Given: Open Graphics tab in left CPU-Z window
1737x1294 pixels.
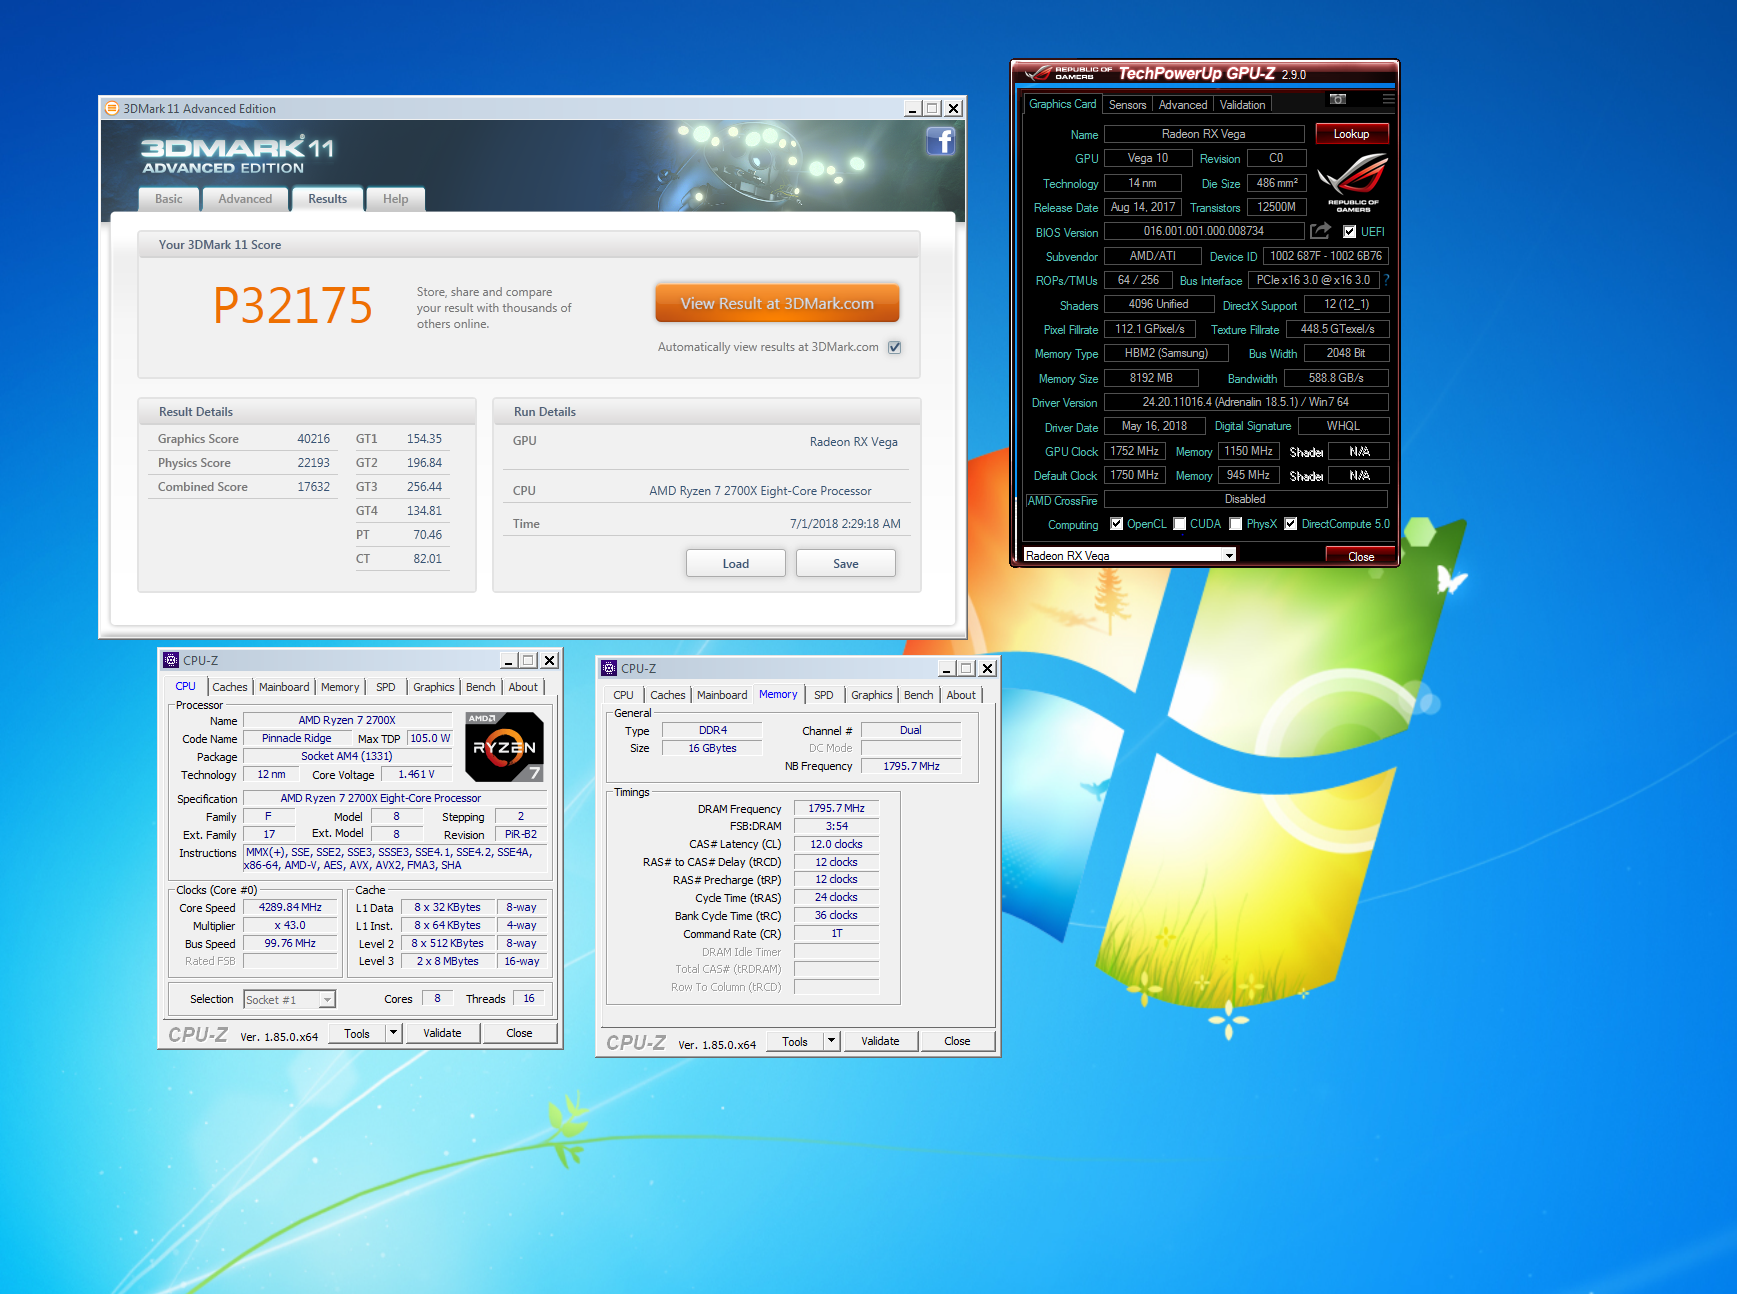Looking at the screenshot, I should pyautogui.click(x=433, y=687).
